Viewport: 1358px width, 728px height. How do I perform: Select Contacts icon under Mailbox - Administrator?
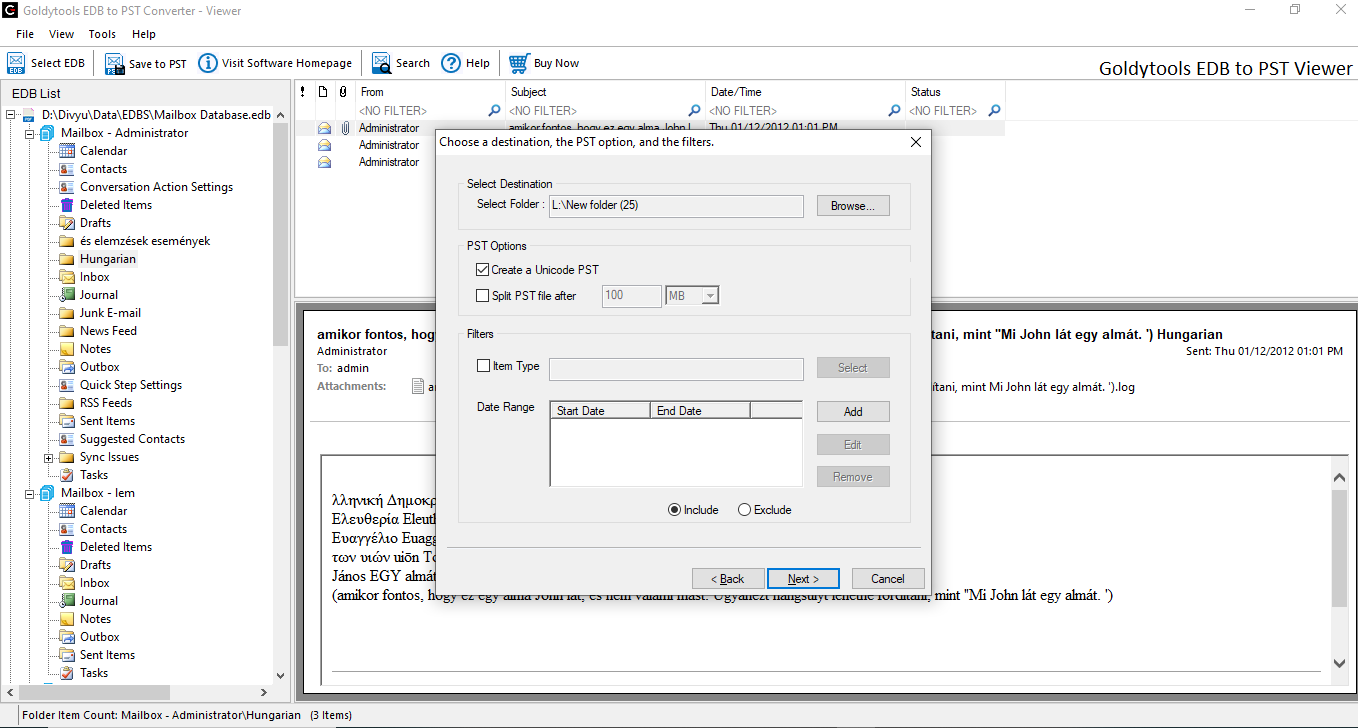click(67, 169)
